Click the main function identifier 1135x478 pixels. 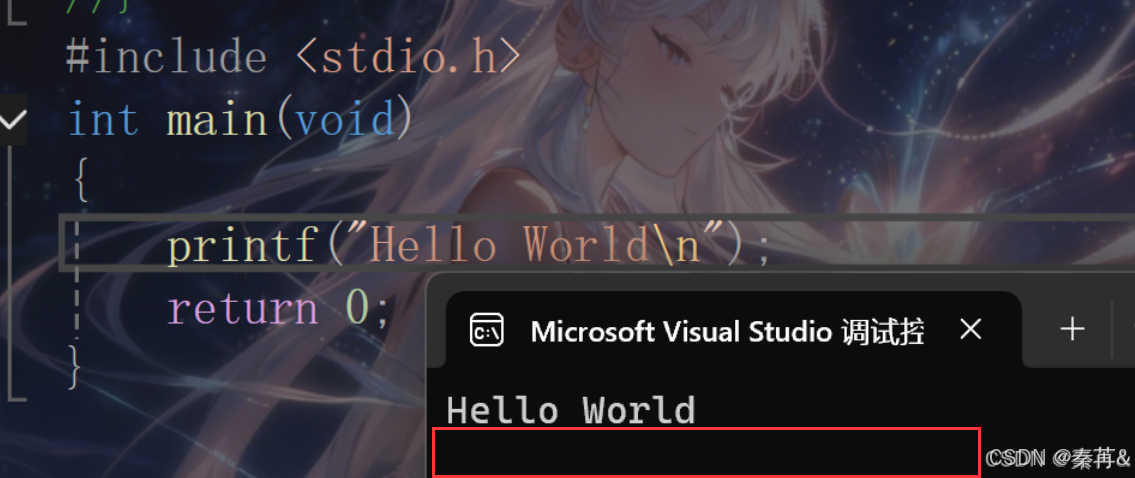coord(218,120)
